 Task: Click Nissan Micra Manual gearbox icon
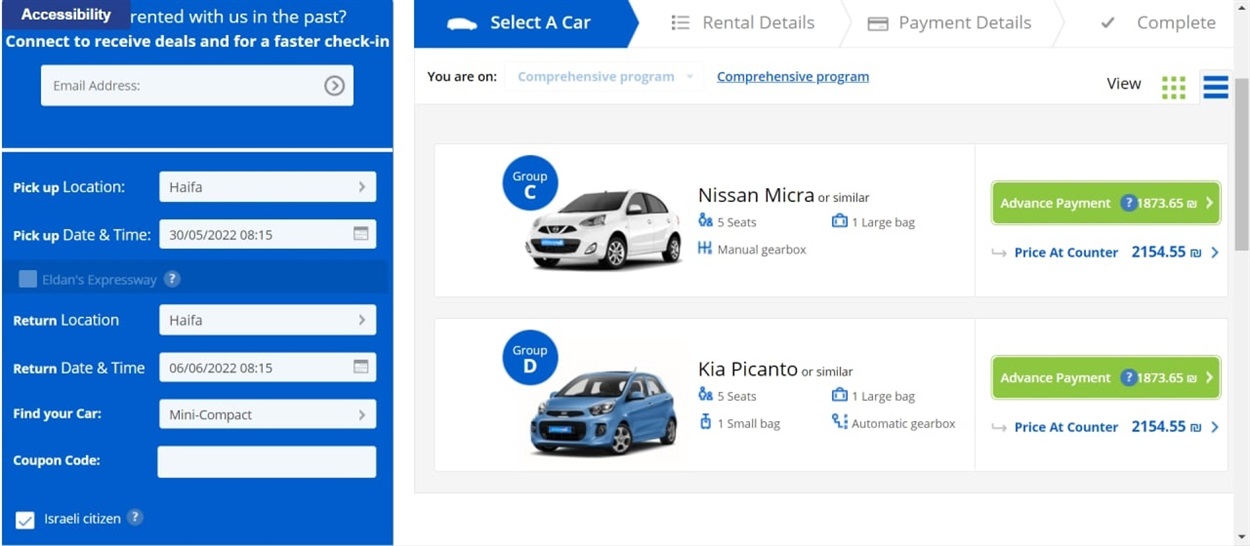[x=705, y=248]
